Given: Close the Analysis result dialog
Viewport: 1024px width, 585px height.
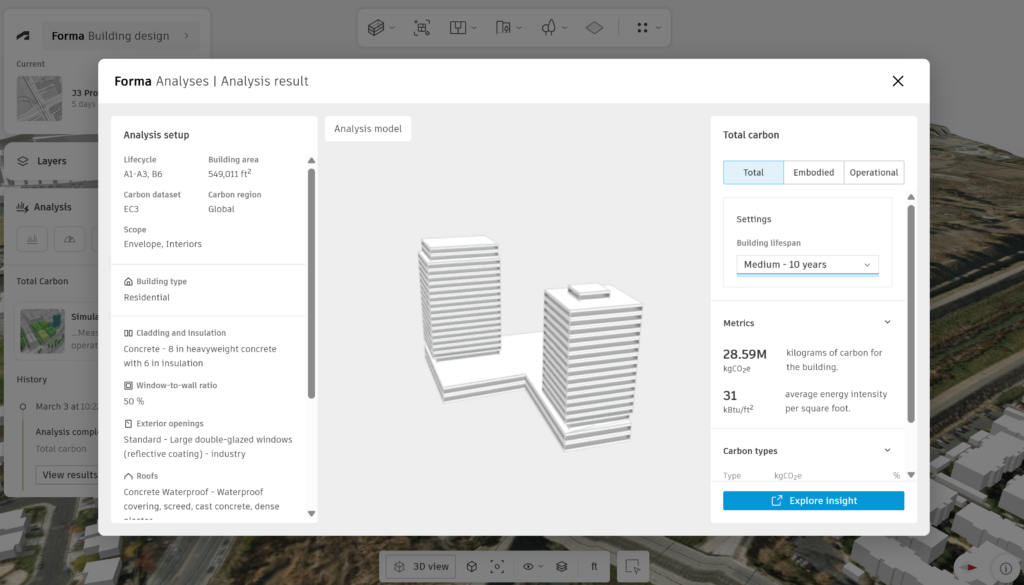Looking at the screenshot, I should (897, 81).
